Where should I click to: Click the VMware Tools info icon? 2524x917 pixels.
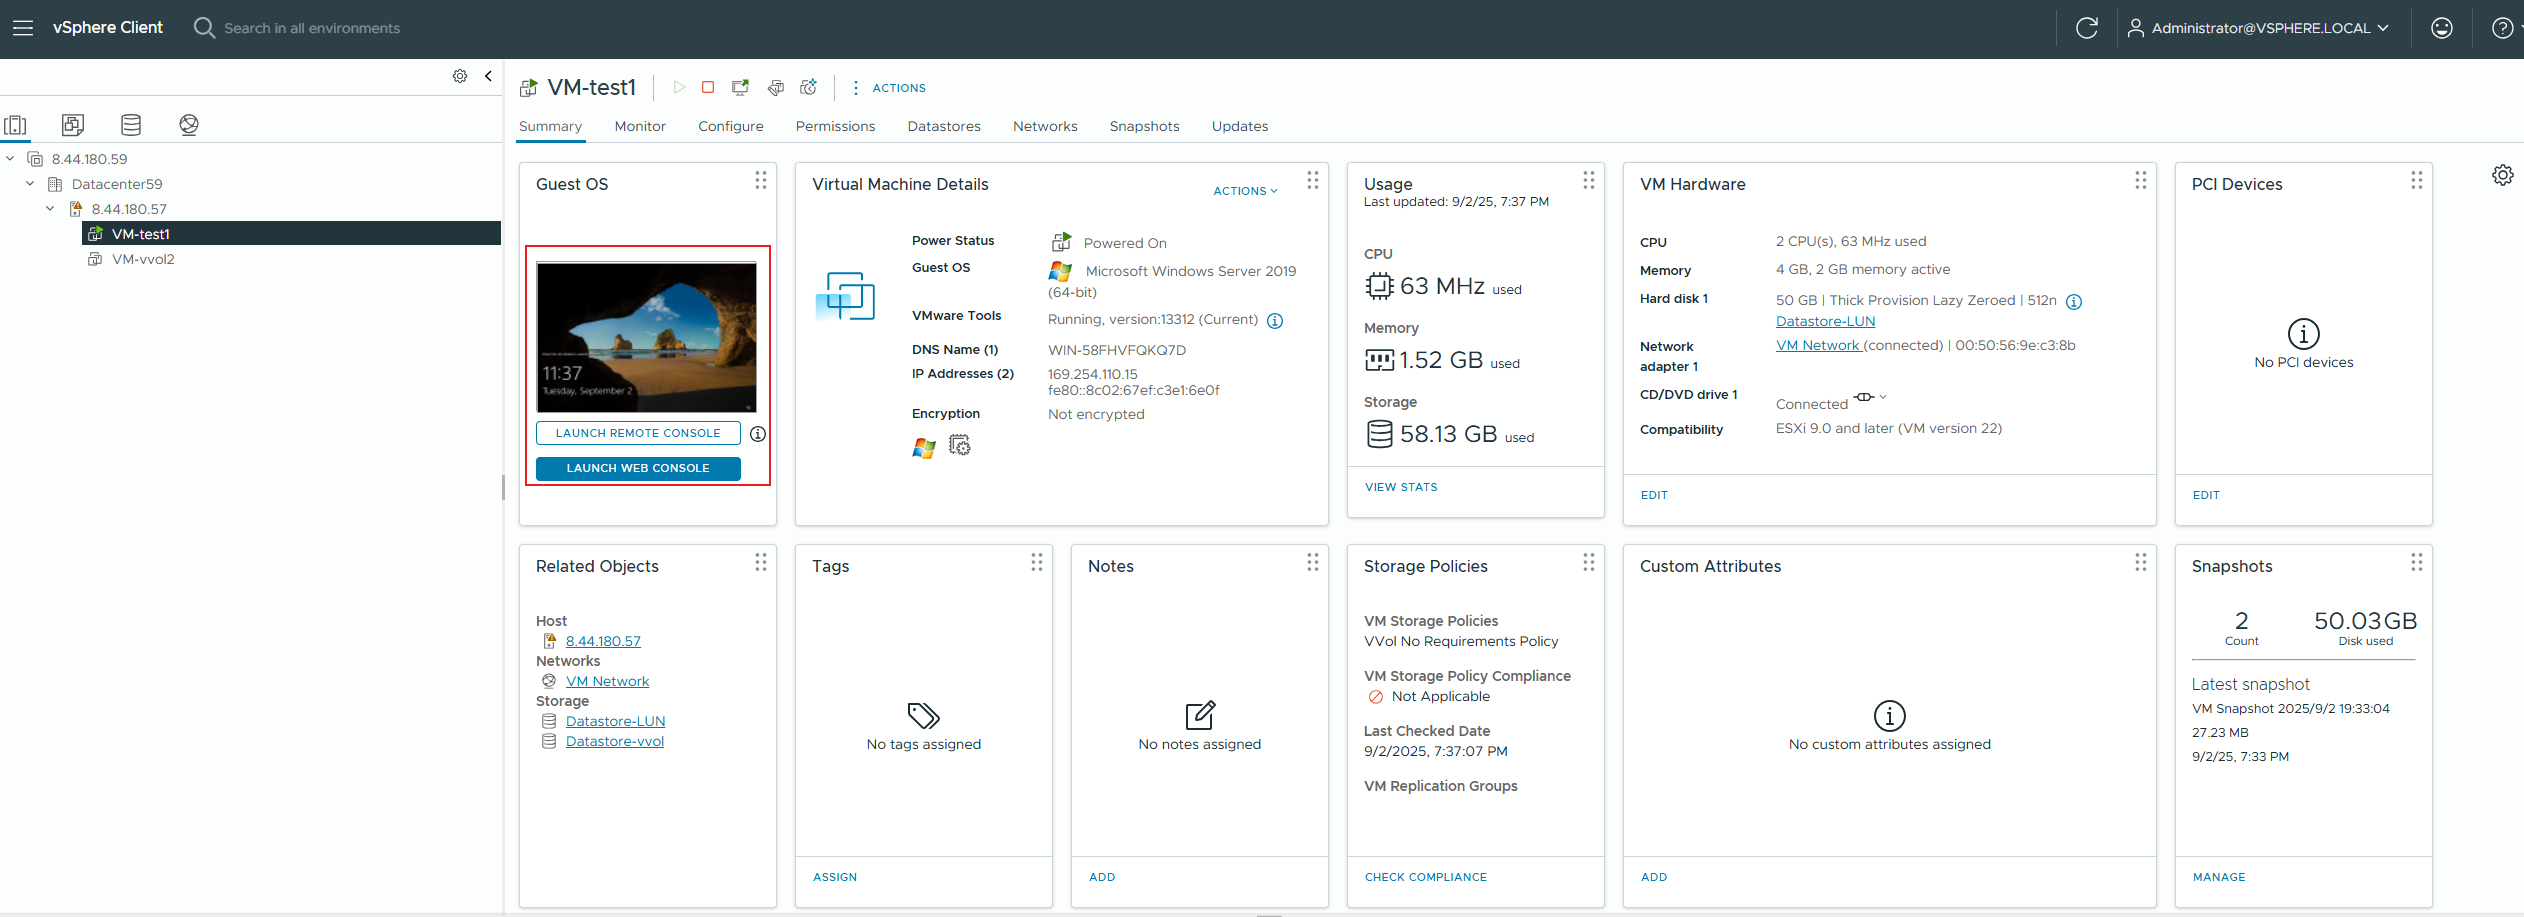tap(1275, 321)
